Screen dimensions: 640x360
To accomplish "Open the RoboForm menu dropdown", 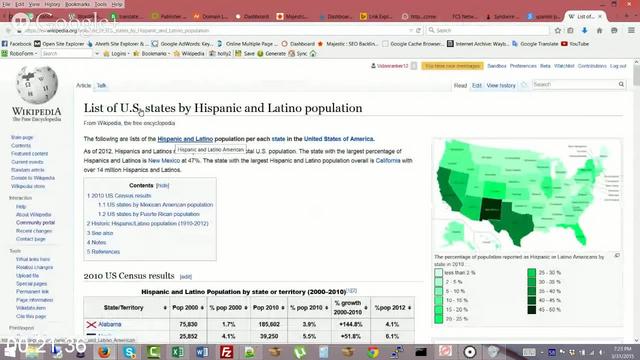I will [x=19, y=53].
